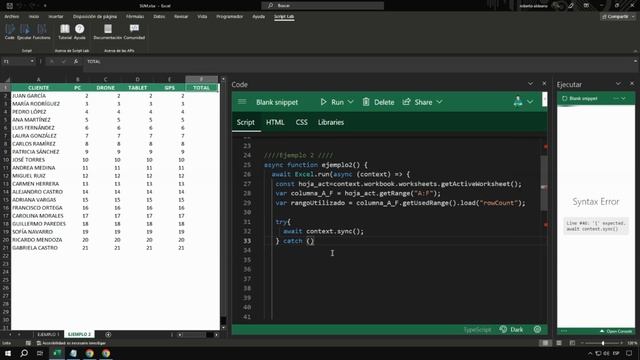The width and height of the screenshot is (640, 360).
Task: Open the Libraries tab
Action: [x=331, y=122]
